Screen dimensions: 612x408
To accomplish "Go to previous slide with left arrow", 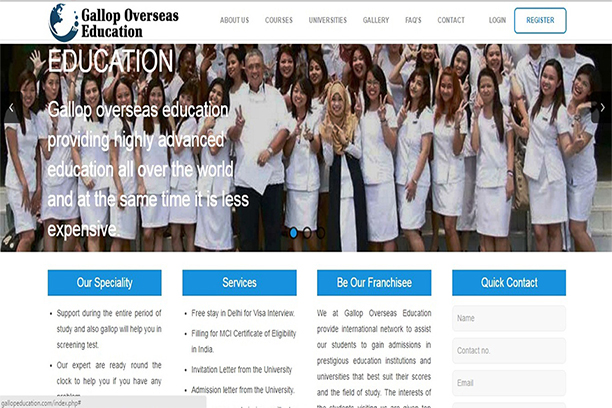I will [x=12, y=107].
